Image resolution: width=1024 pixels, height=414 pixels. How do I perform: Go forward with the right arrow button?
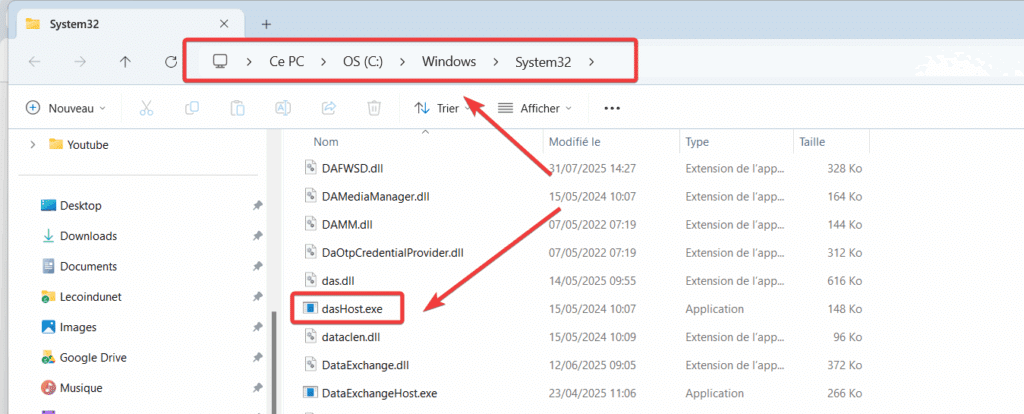click(80, 62)
